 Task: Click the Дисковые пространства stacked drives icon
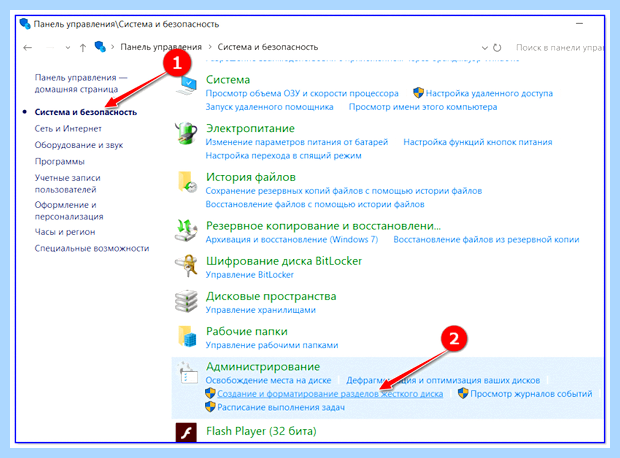coord(186,301)
